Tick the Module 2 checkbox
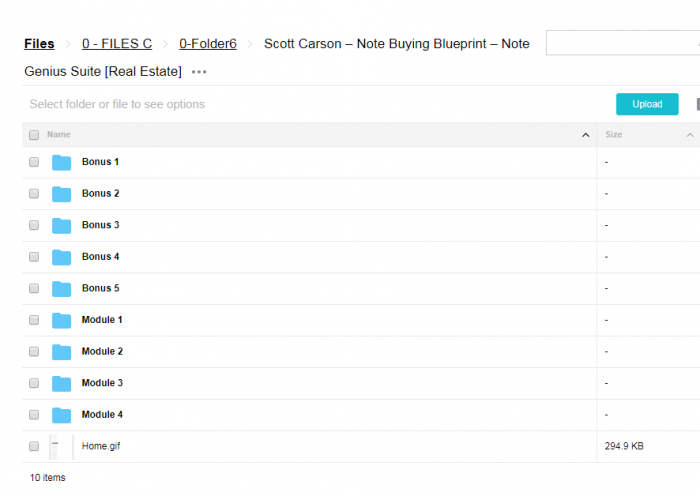Viewport: 700px width, 496px height. [34, 352]
